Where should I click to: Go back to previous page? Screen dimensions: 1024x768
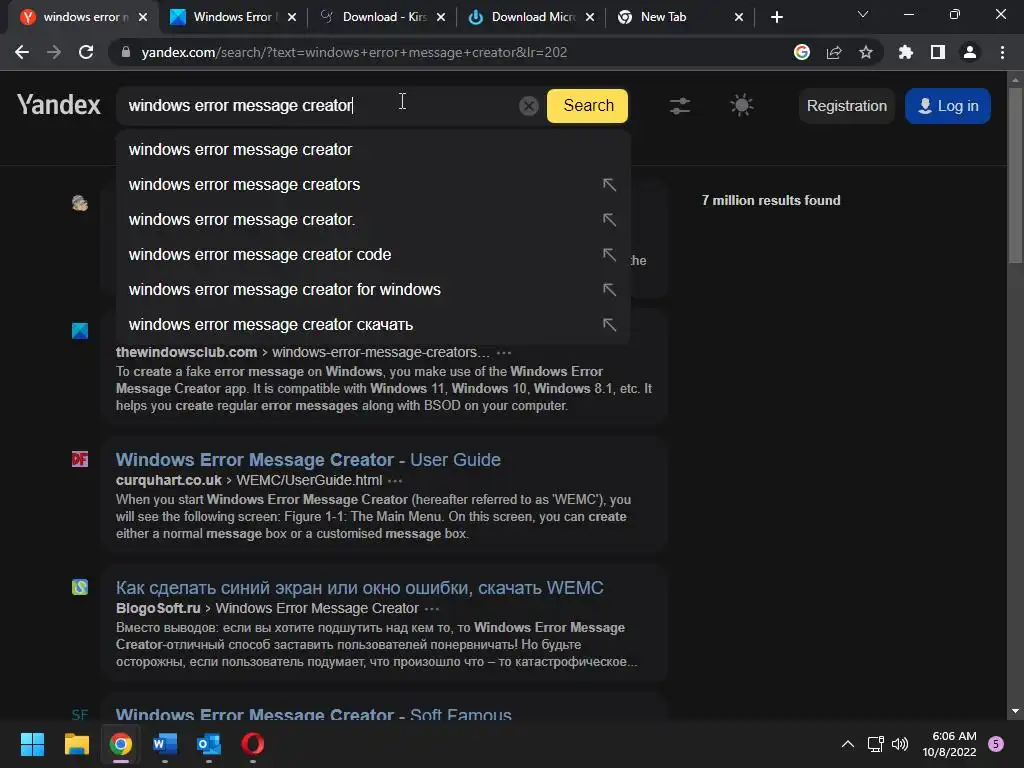point(22,52)
